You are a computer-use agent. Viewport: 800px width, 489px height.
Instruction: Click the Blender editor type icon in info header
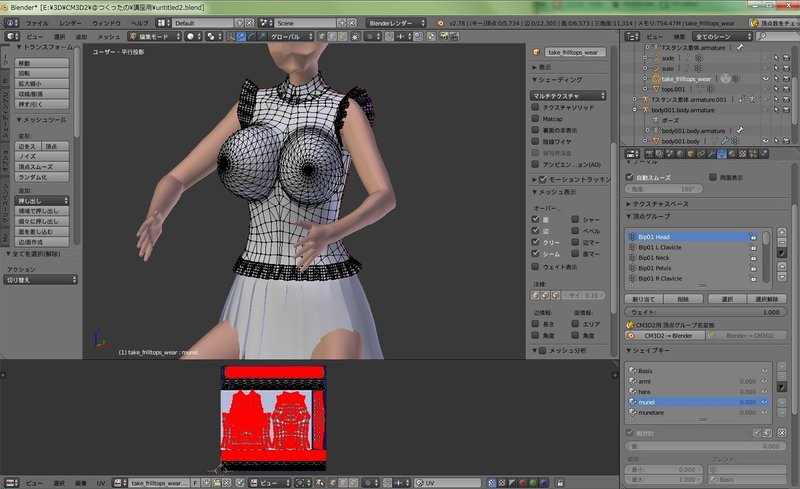click(9, 21)
